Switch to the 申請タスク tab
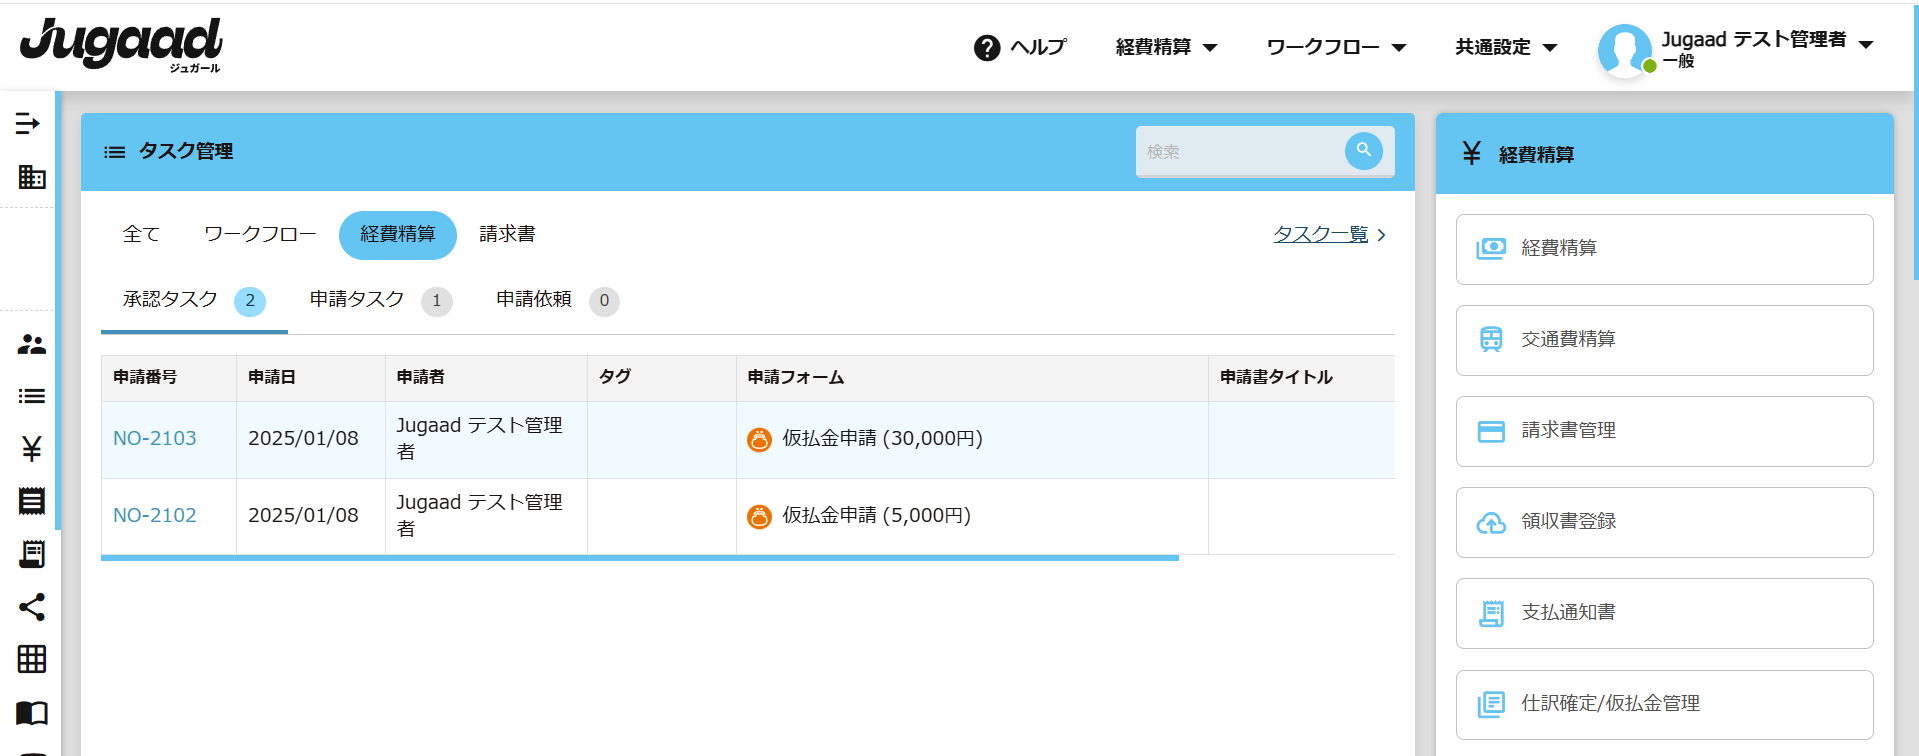The image size is (1919, 756). coord(357,300)
